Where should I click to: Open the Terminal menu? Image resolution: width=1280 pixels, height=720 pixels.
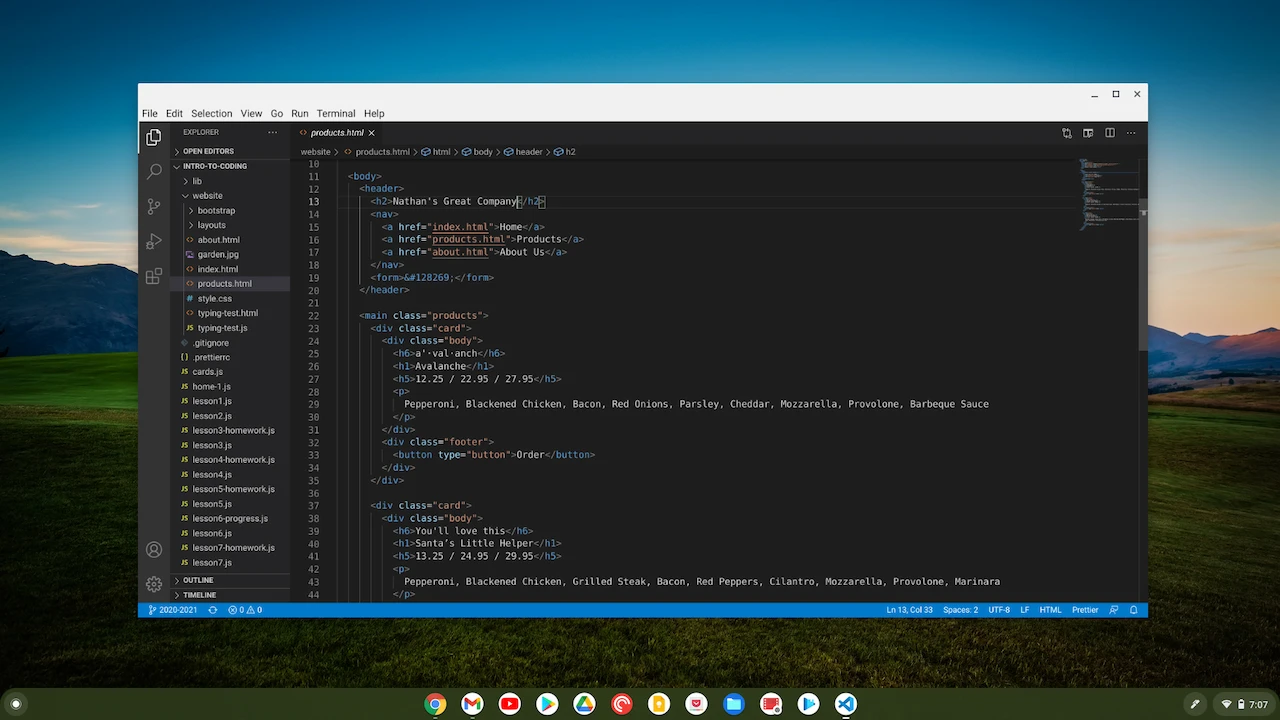336,114
